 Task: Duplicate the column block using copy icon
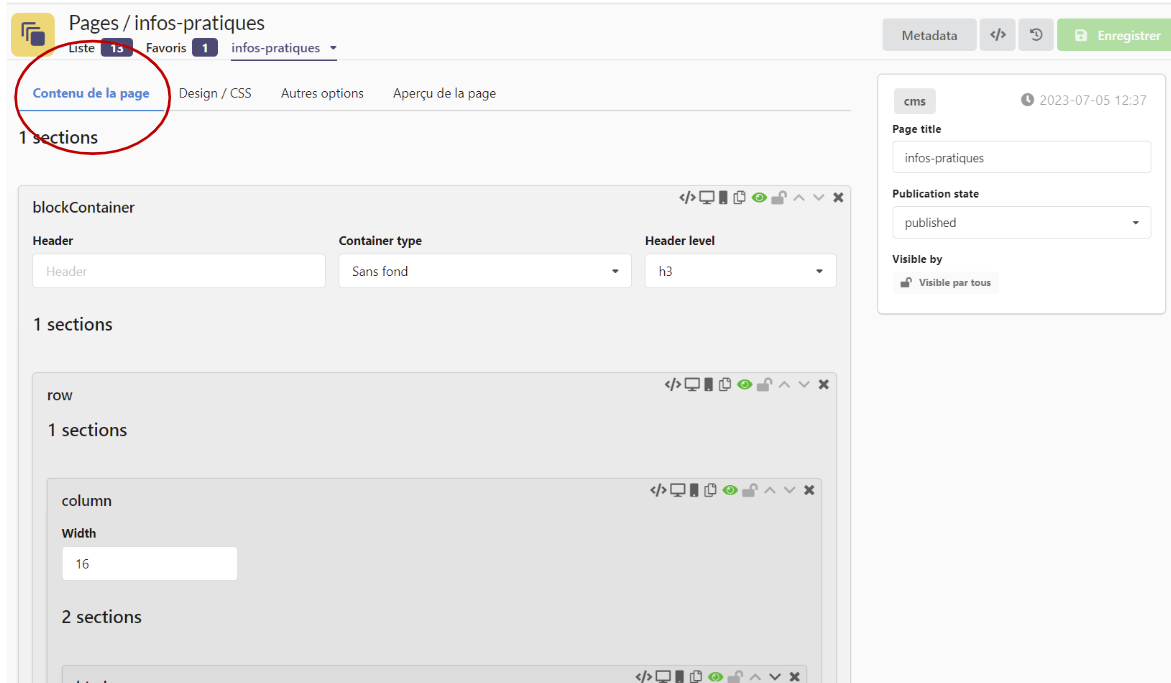(x=710, y=490)
